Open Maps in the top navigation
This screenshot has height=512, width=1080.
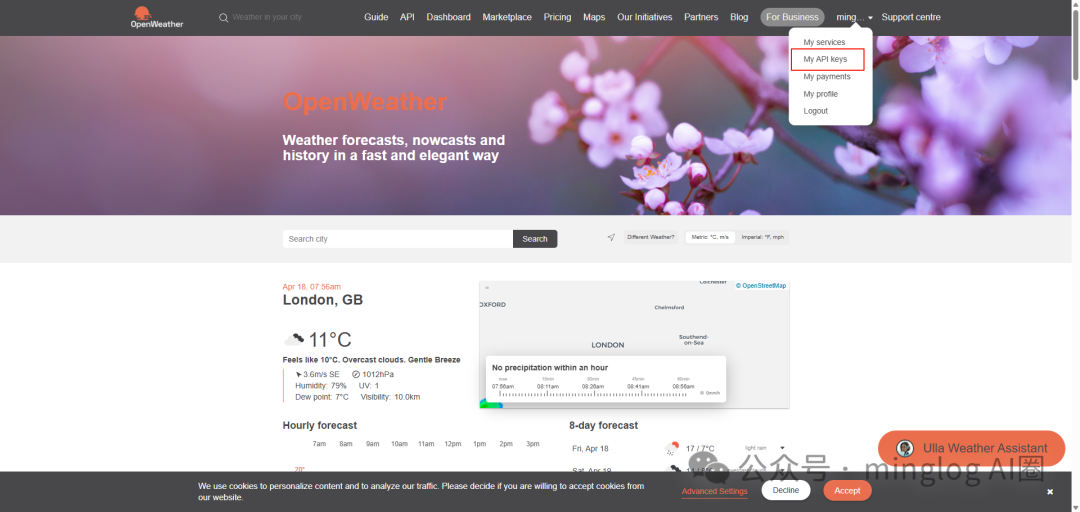[594, 17]
